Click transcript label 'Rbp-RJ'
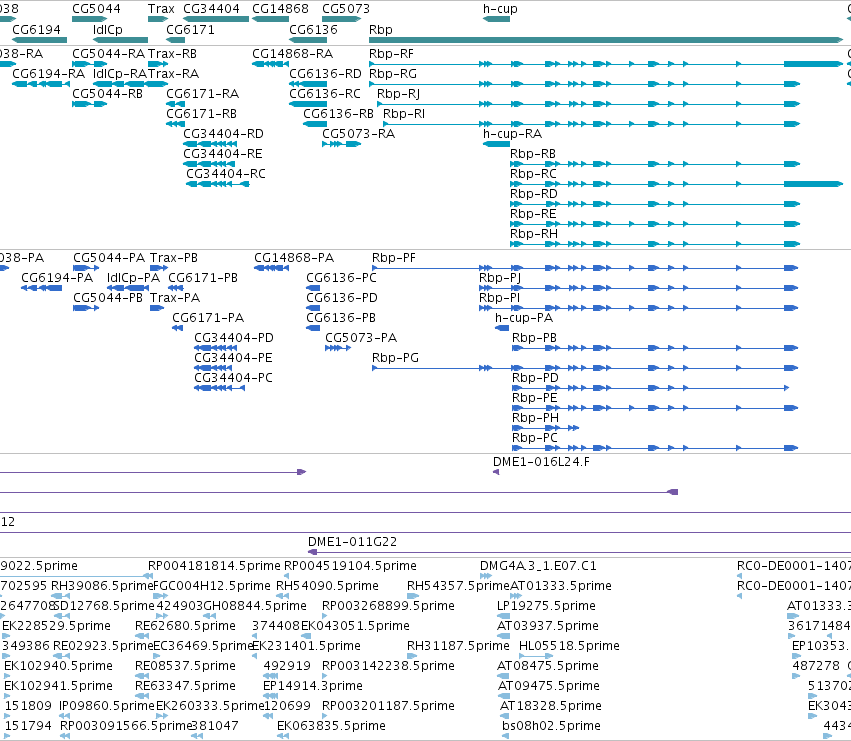 coord(398,94)
